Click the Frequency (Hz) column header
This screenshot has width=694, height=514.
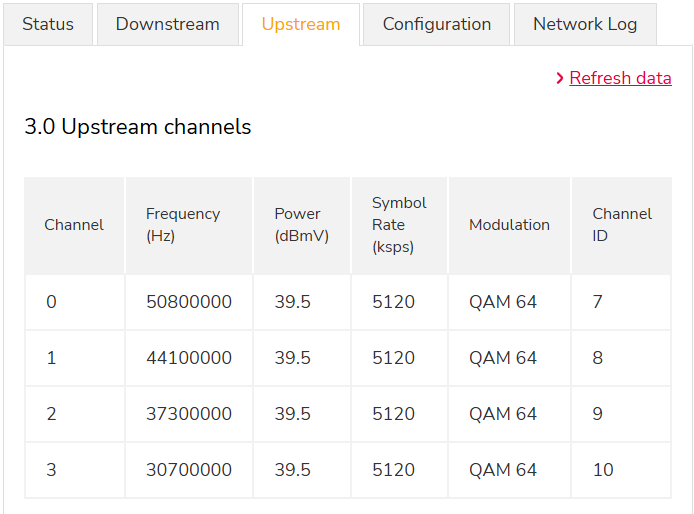183,225
